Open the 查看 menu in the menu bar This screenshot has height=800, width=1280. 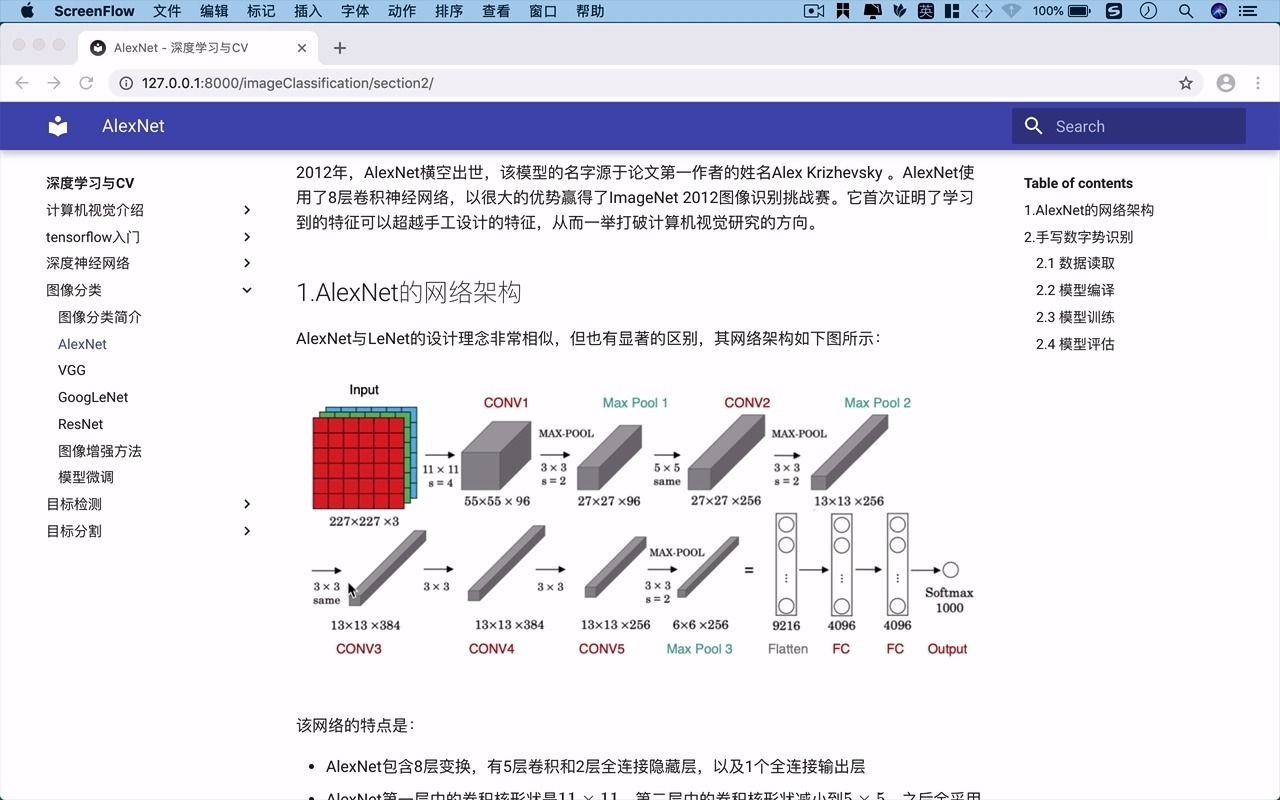pos(495,11)
